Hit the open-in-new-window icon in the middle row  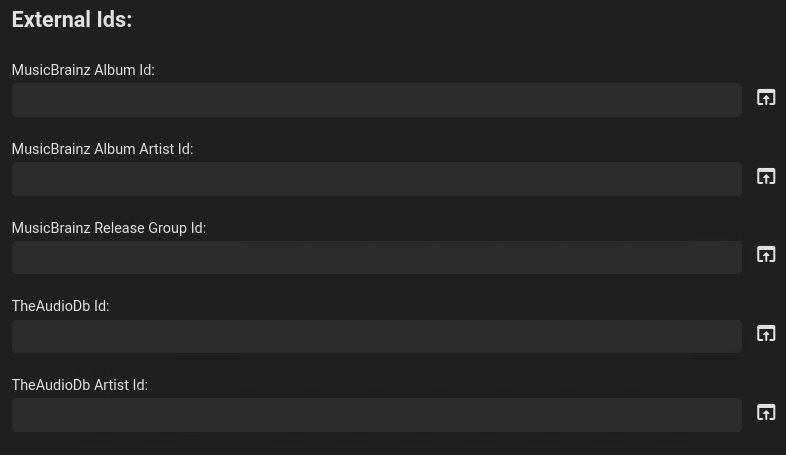766,255
